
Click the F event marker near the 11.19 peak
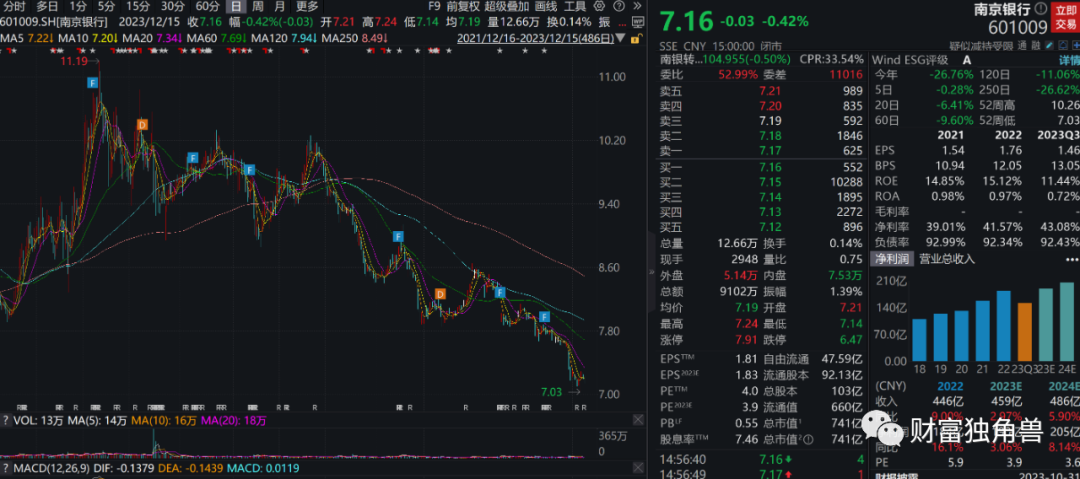93,83
